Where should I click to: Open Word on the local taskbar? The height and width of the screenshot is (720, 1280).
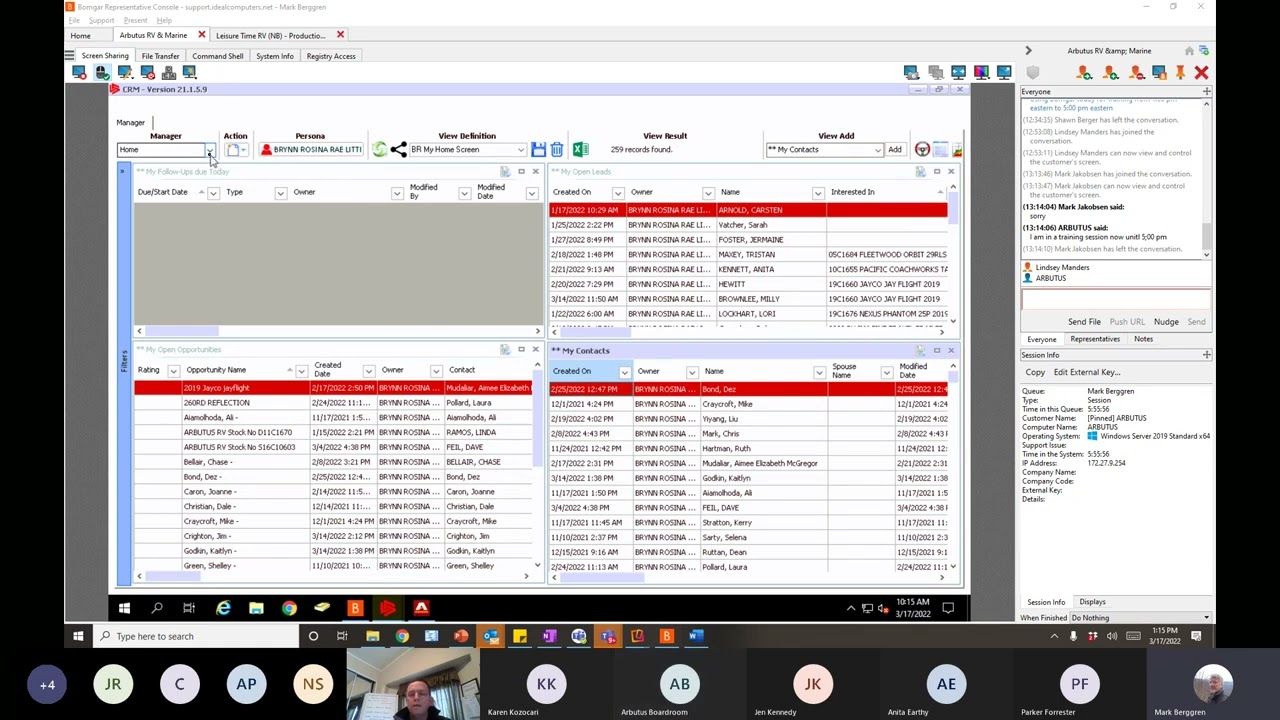click(x=696, y=636)
